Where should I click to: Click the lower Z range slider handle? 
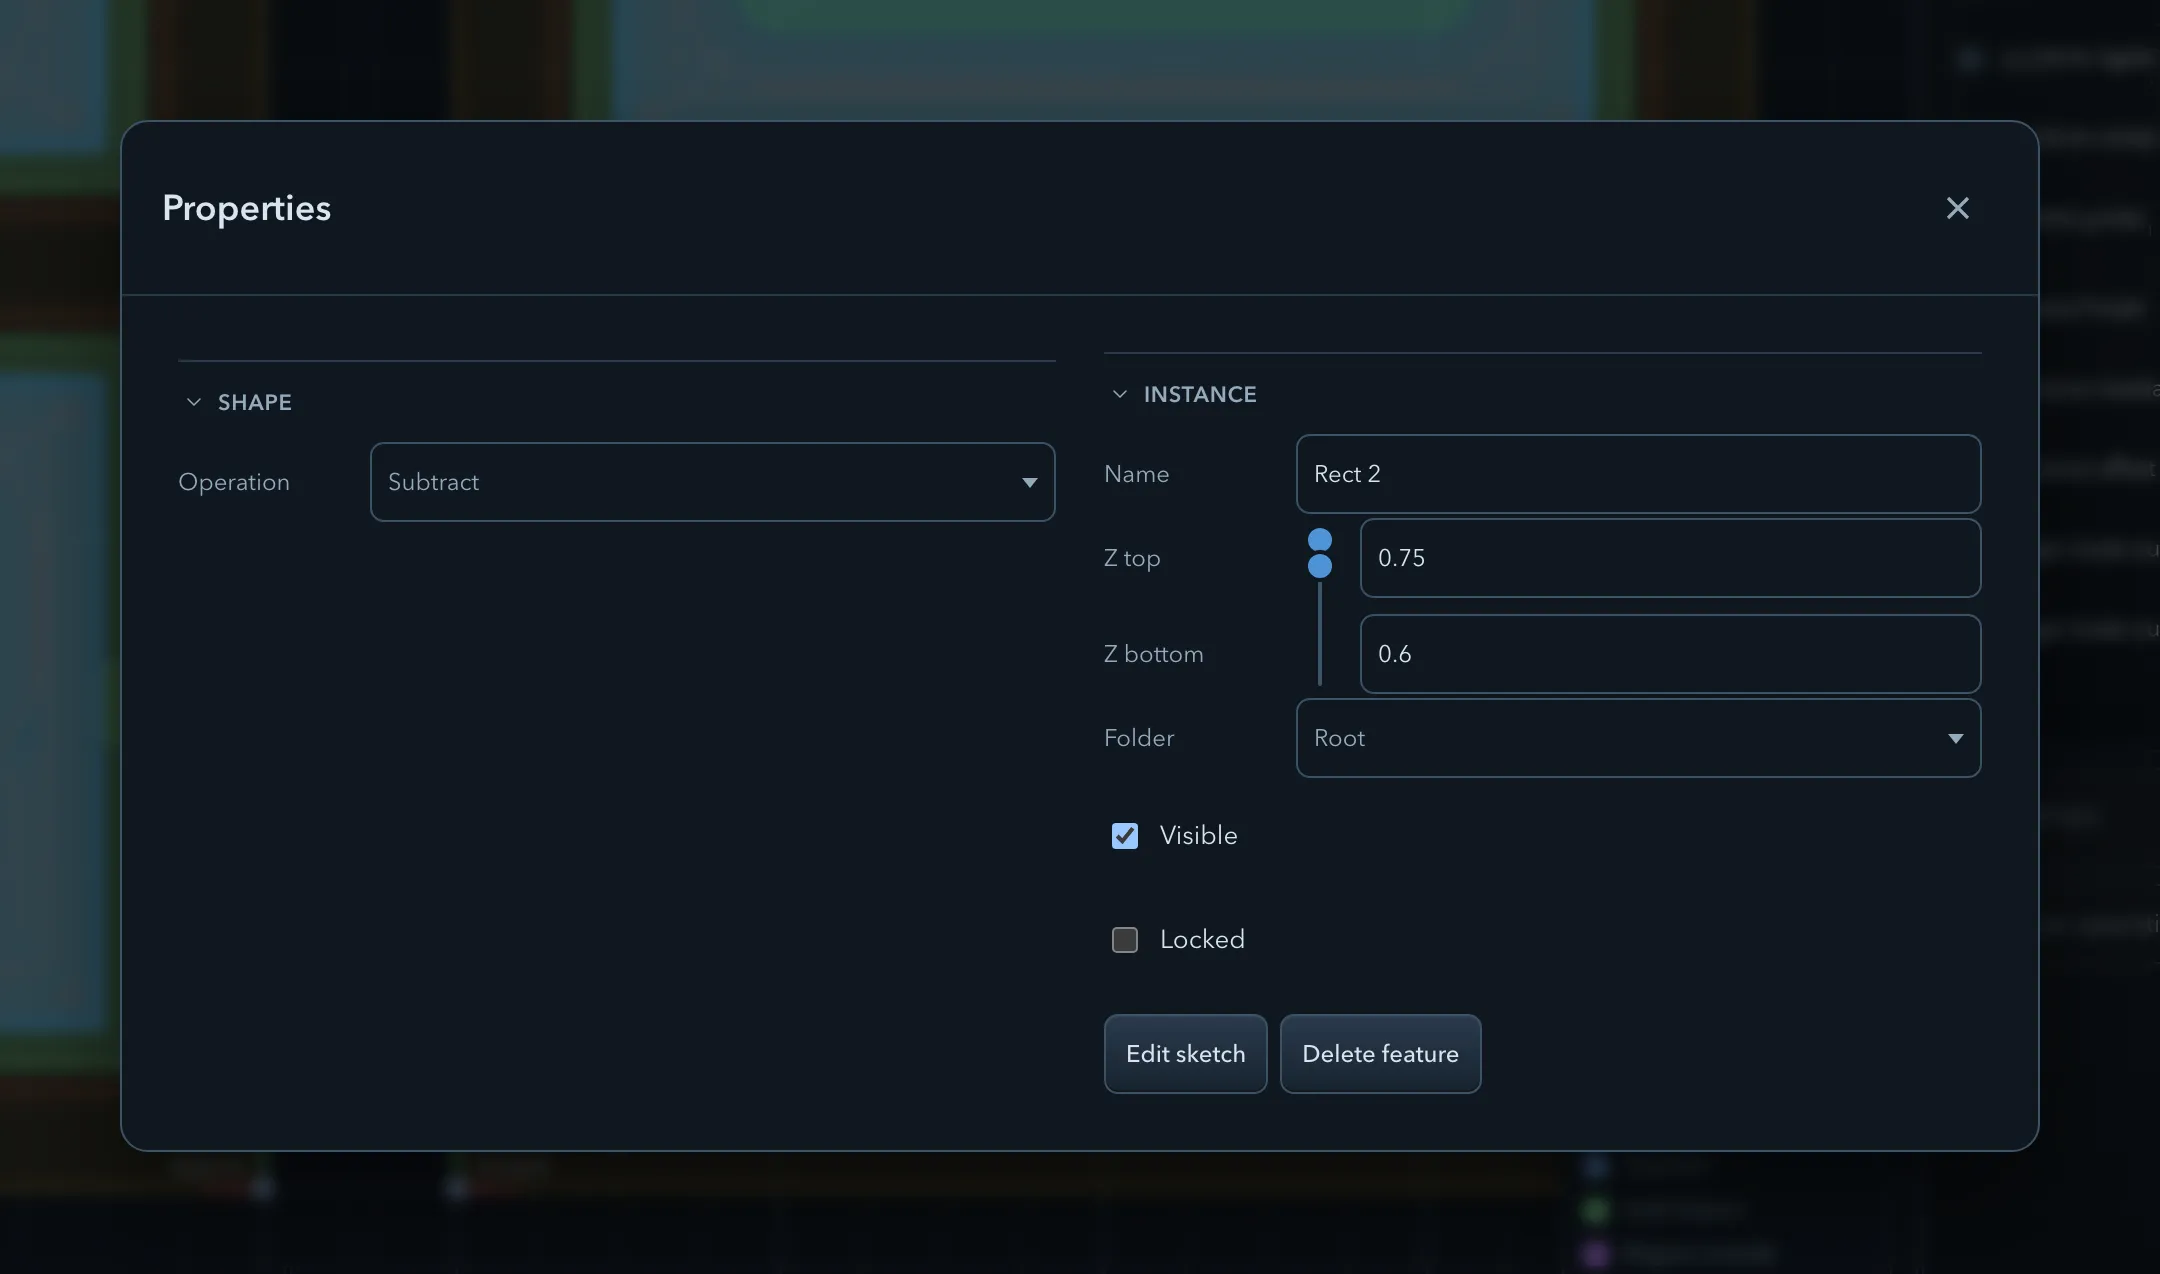[1320, 566]
